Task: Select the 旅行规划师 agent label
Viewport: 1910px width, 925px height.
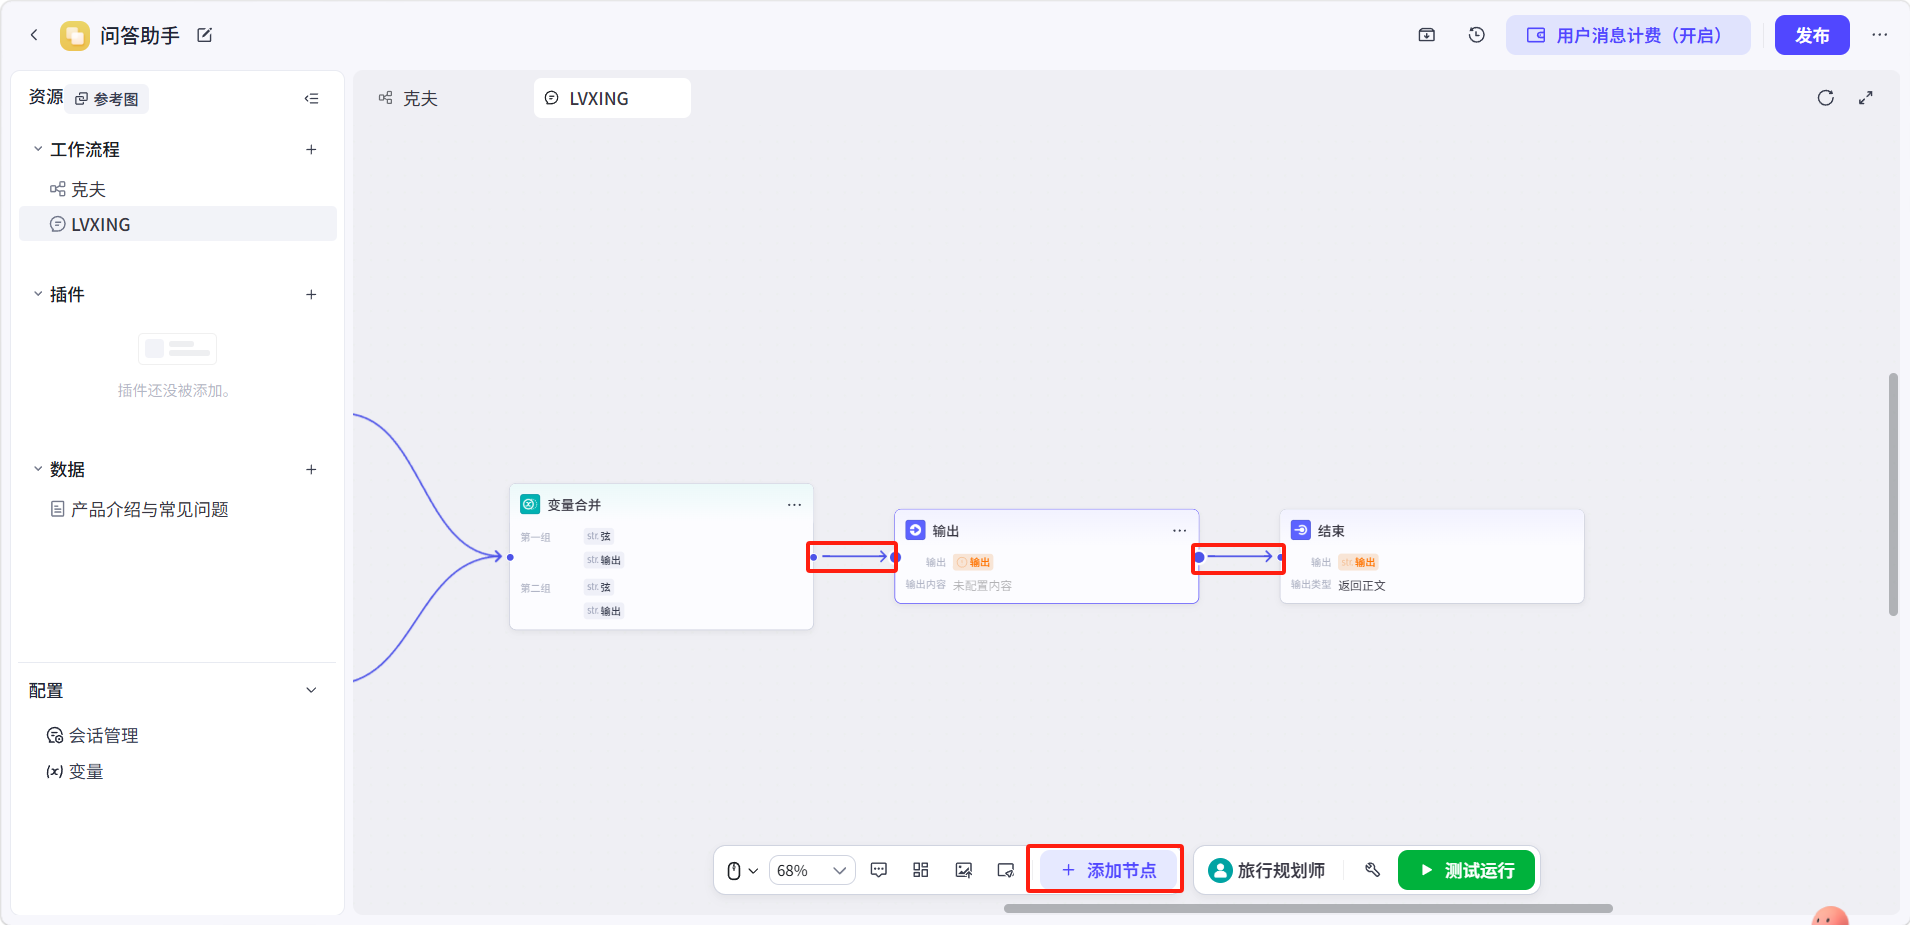Action: point(1281,871)
